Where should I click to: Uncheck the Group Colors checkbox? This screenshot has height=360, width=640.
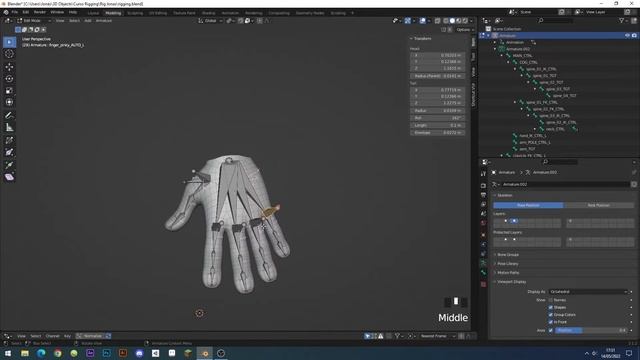(551, 315)
